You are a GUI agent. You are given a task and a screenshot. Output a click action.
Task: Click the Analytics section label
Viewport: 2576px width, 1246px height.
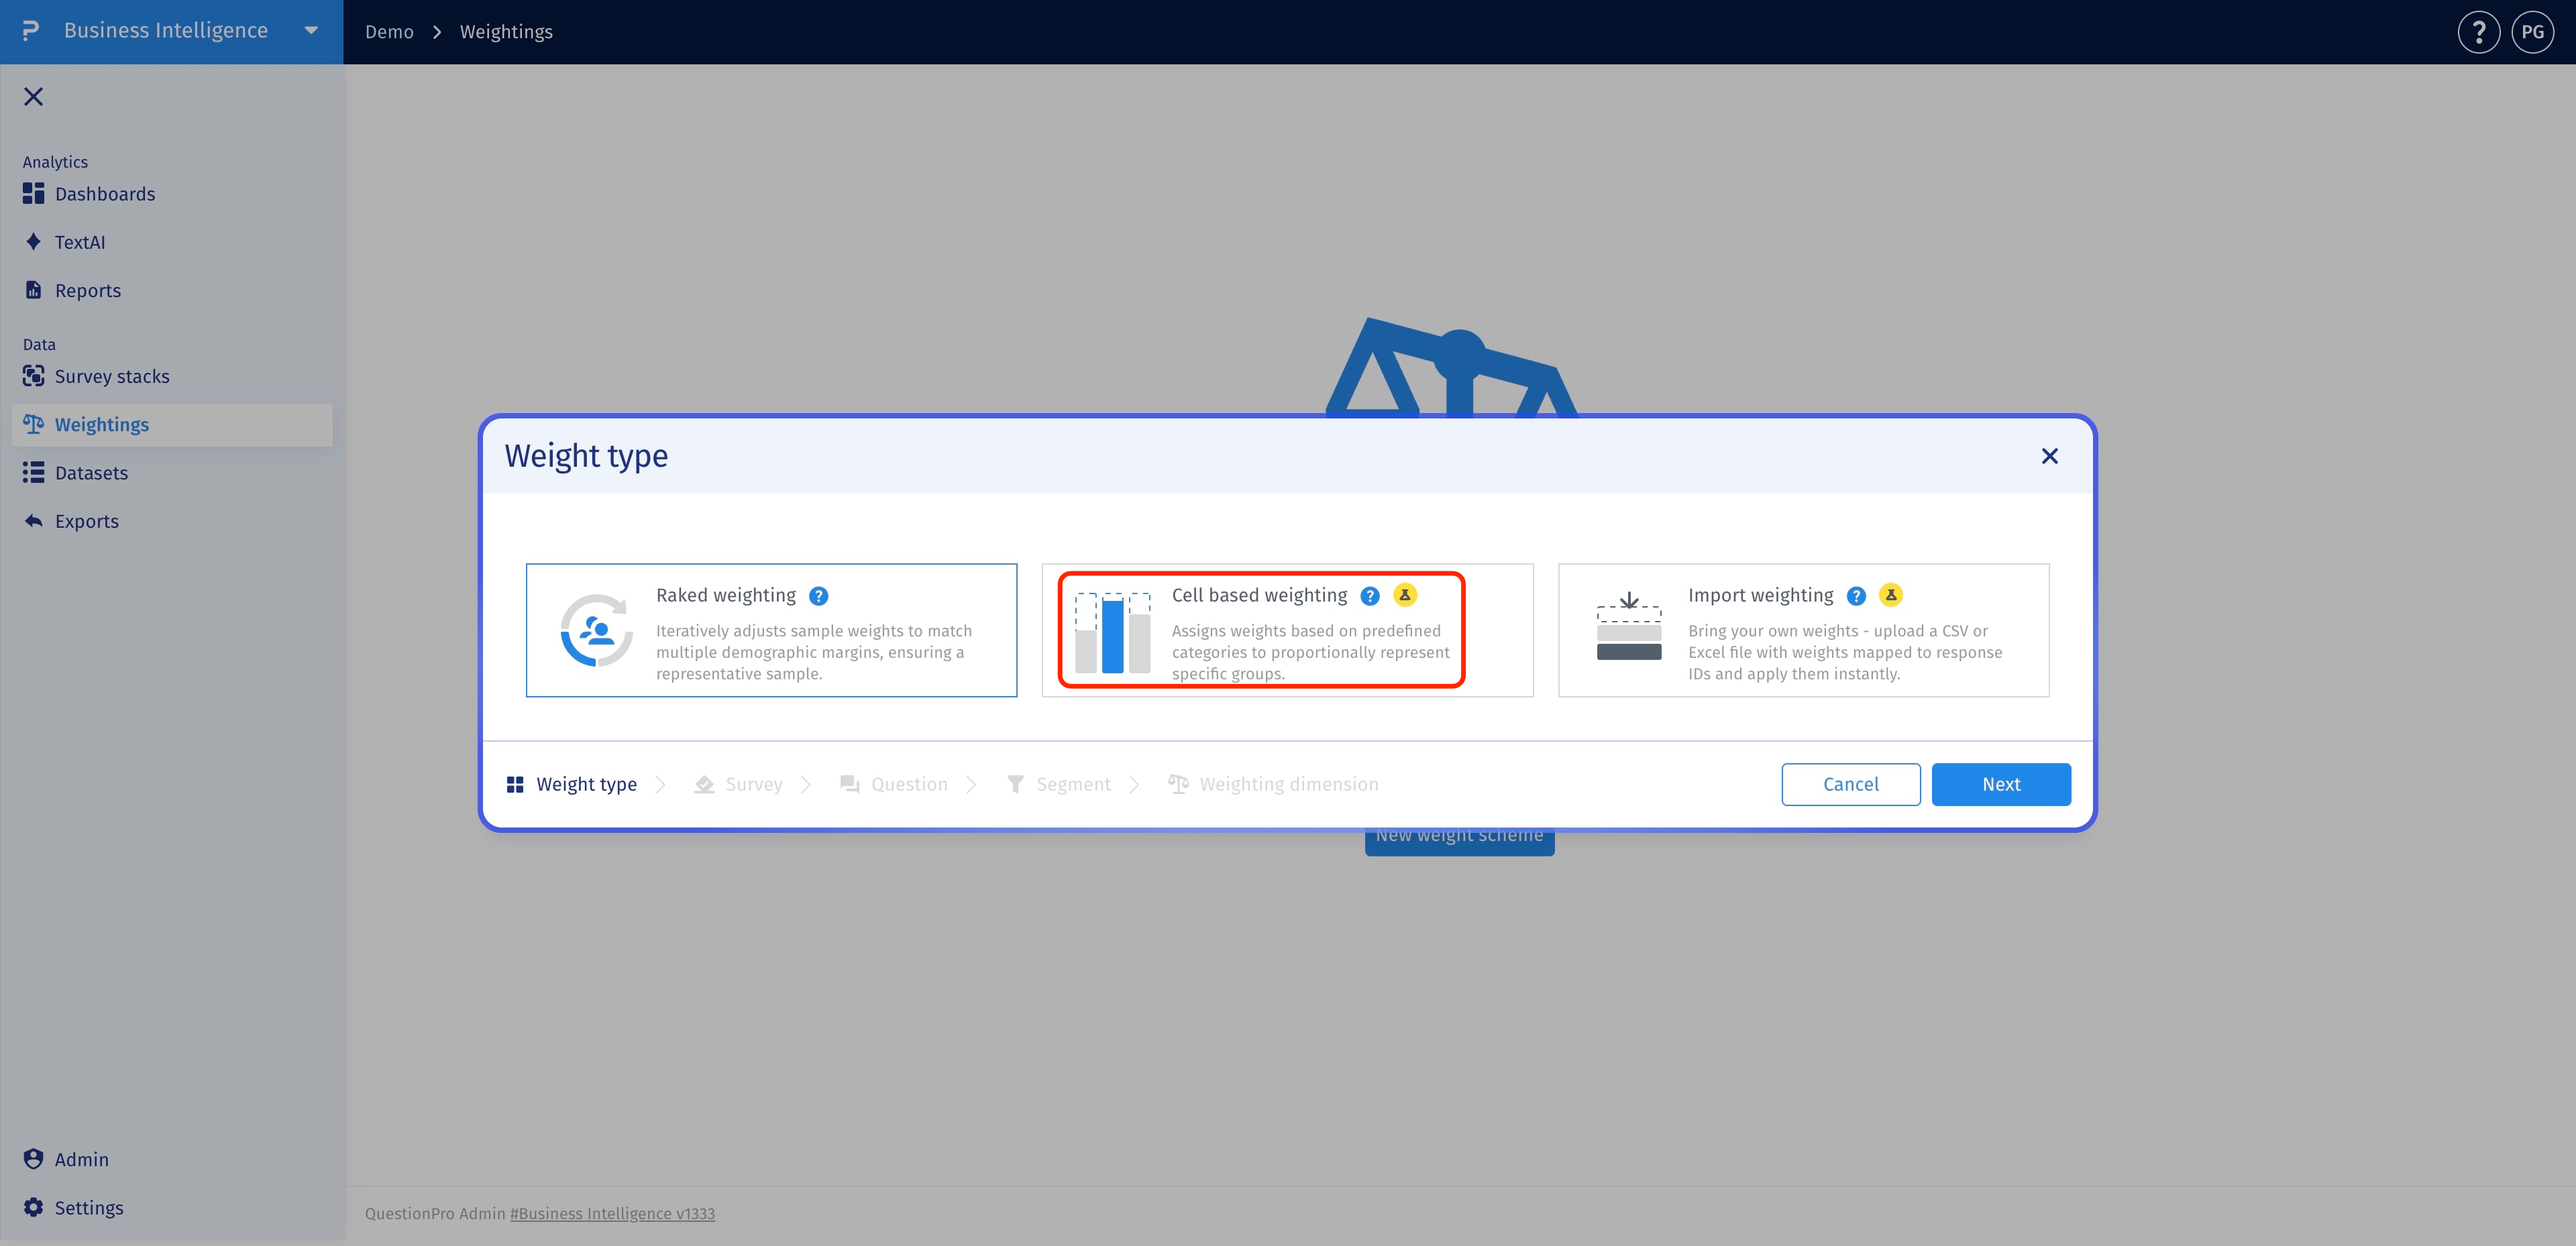[55, 162]
